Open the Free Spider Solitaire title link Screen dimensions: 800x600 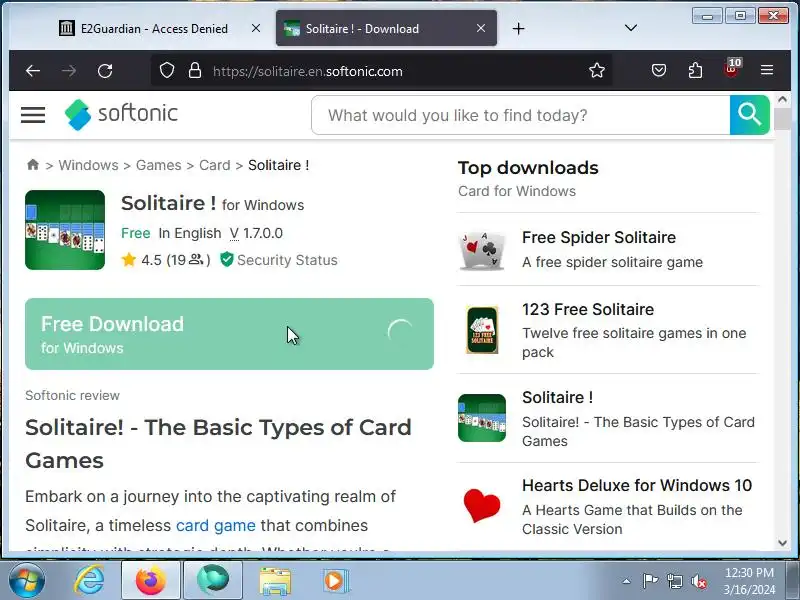point(598,237)
